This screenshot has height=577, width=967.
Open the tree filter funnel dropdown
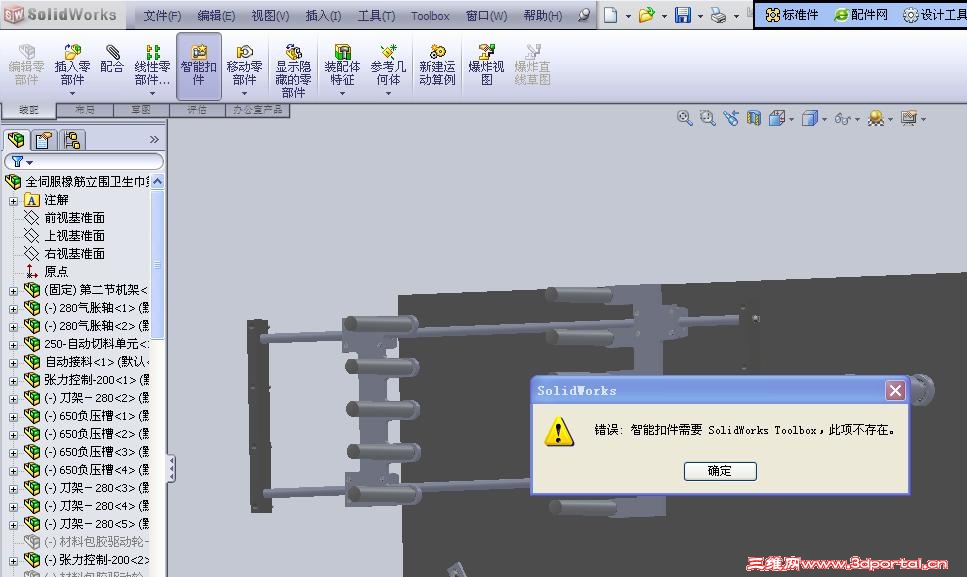tap(23, 162)
